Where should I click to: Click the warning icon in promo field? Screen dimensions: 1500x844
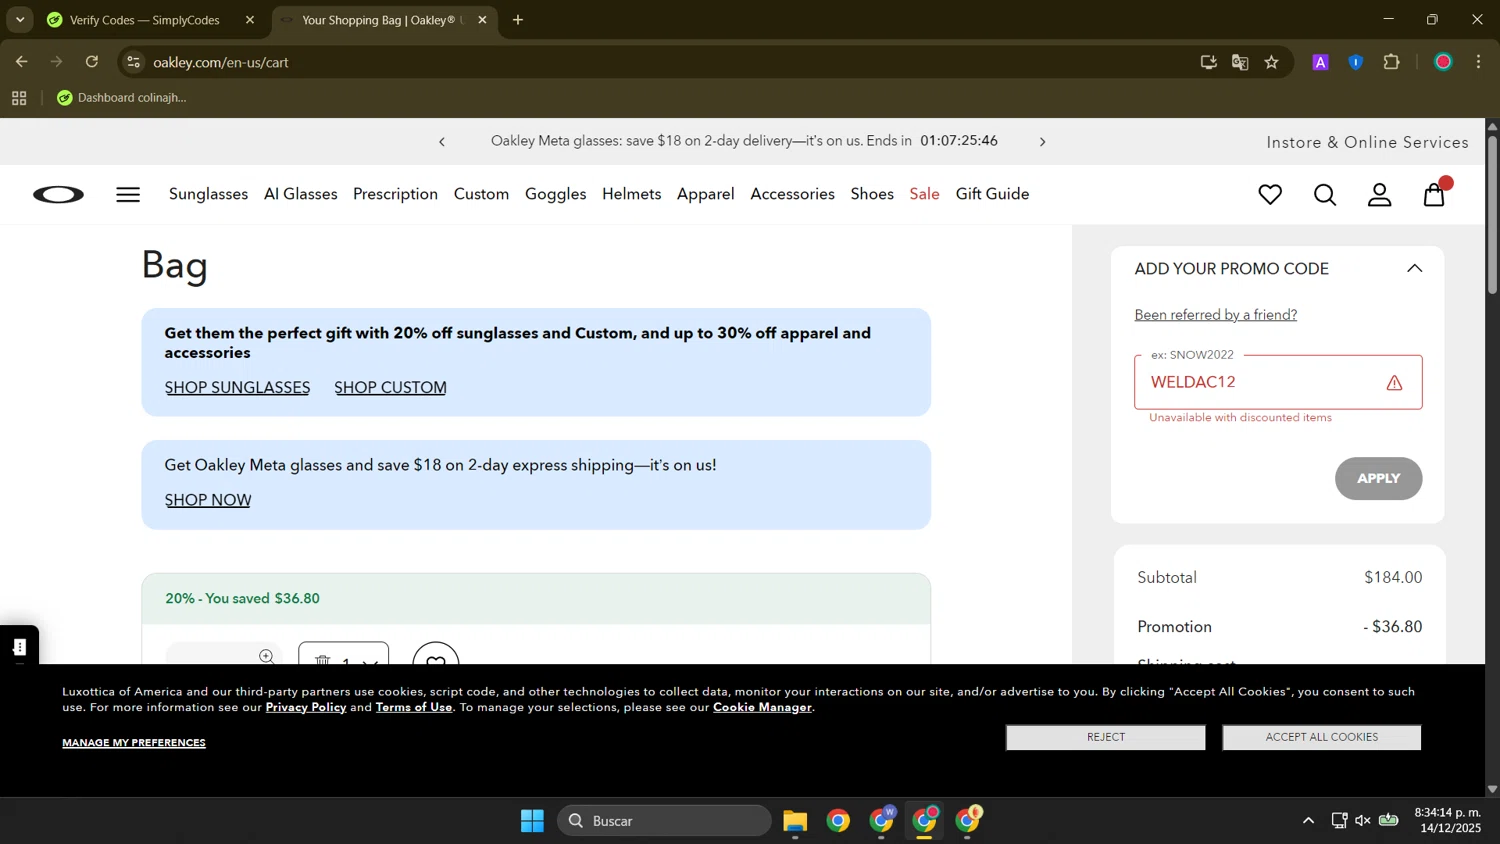pos(1394,383)
